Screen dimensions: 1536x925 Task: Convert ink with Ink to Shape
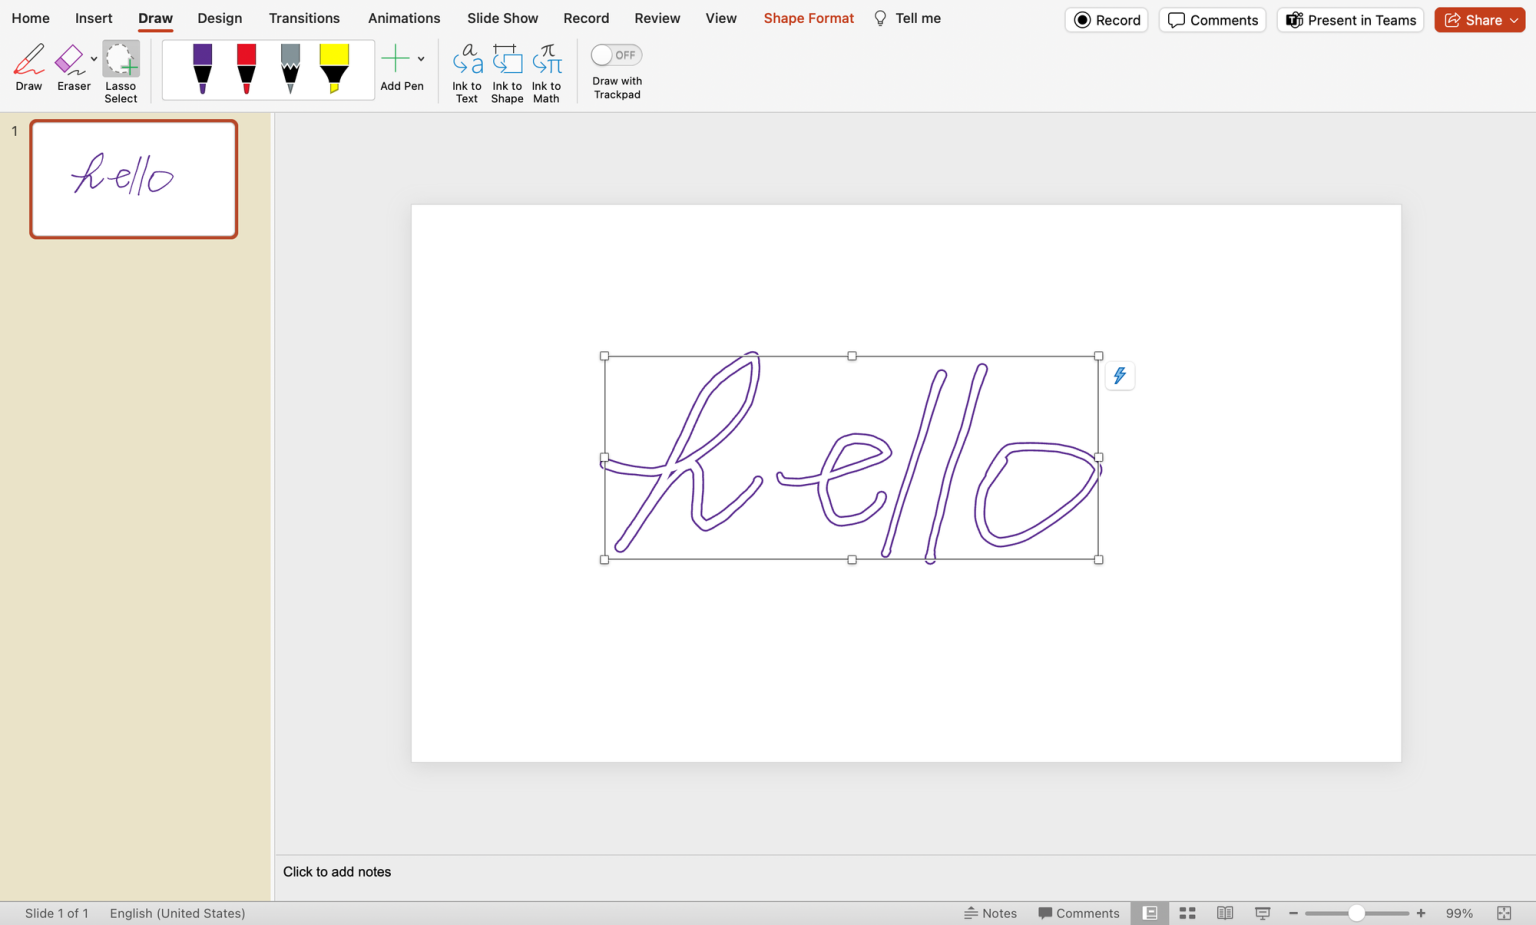point(507,73)
